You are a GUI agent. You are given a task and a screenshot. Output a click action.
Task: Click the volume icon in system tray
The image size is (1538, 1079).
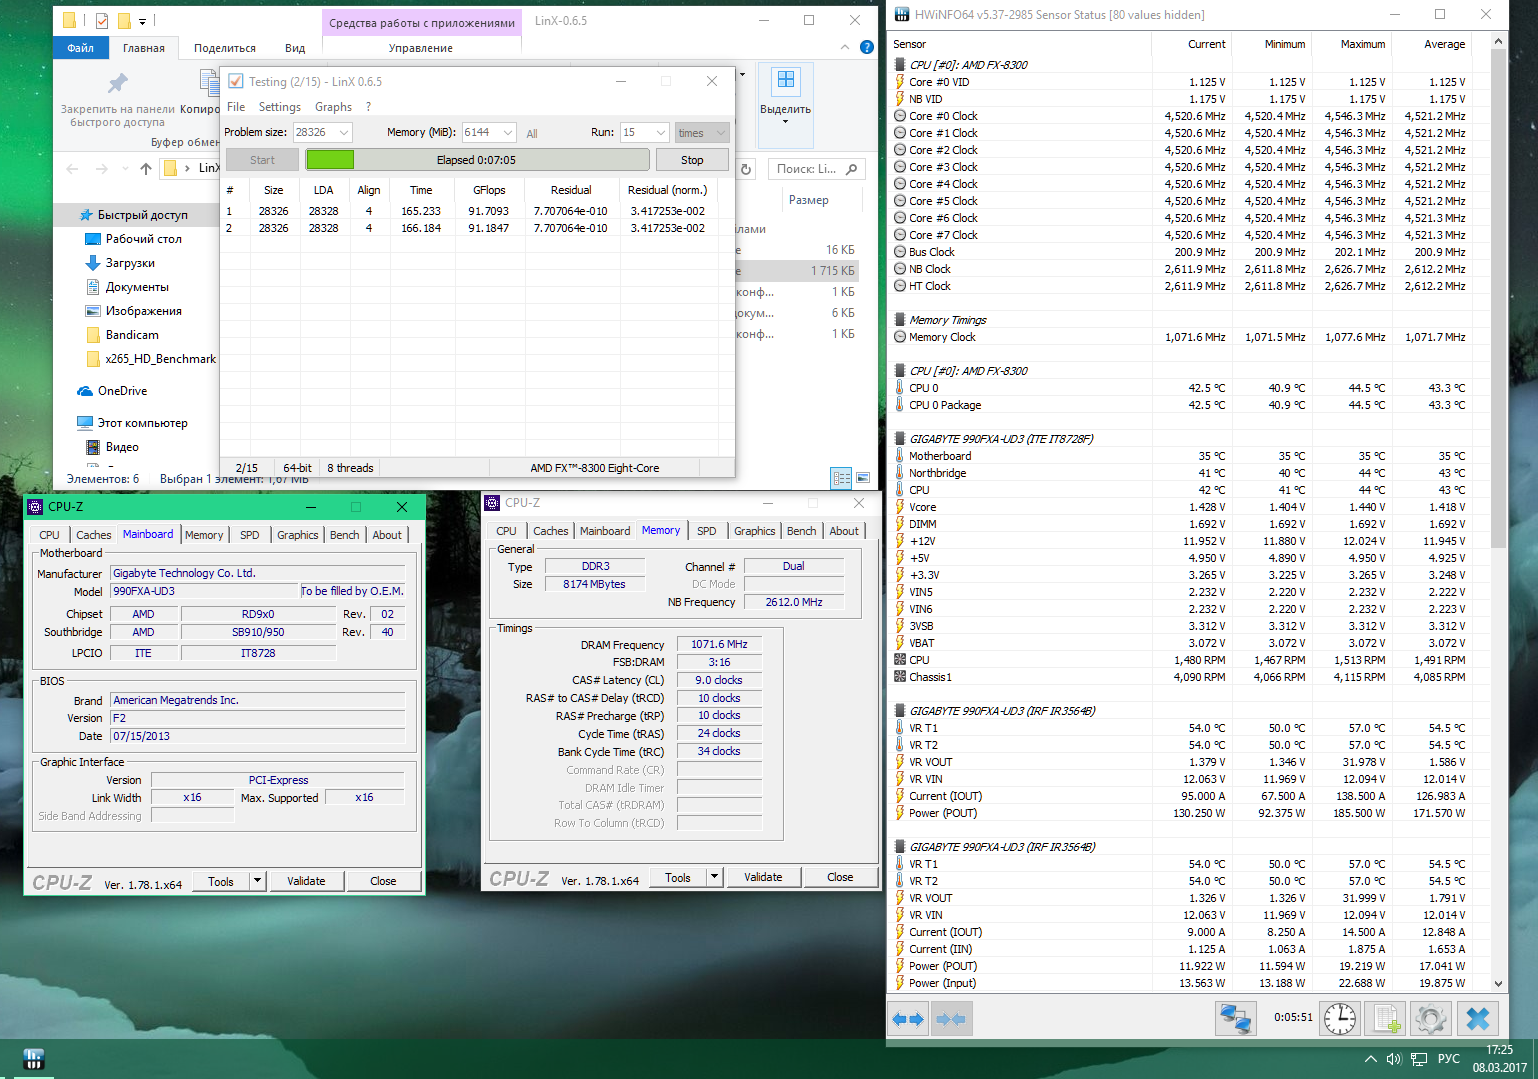coord(1394,1059)
